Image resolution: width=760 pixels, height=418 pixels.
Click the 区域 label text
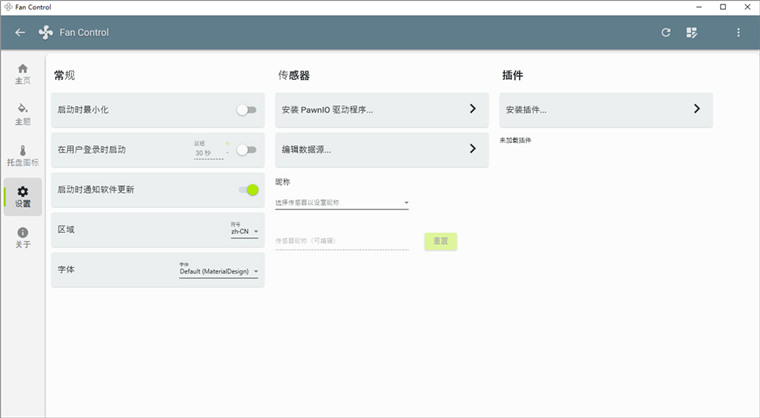pyautogui.click(x=66, y=229)
